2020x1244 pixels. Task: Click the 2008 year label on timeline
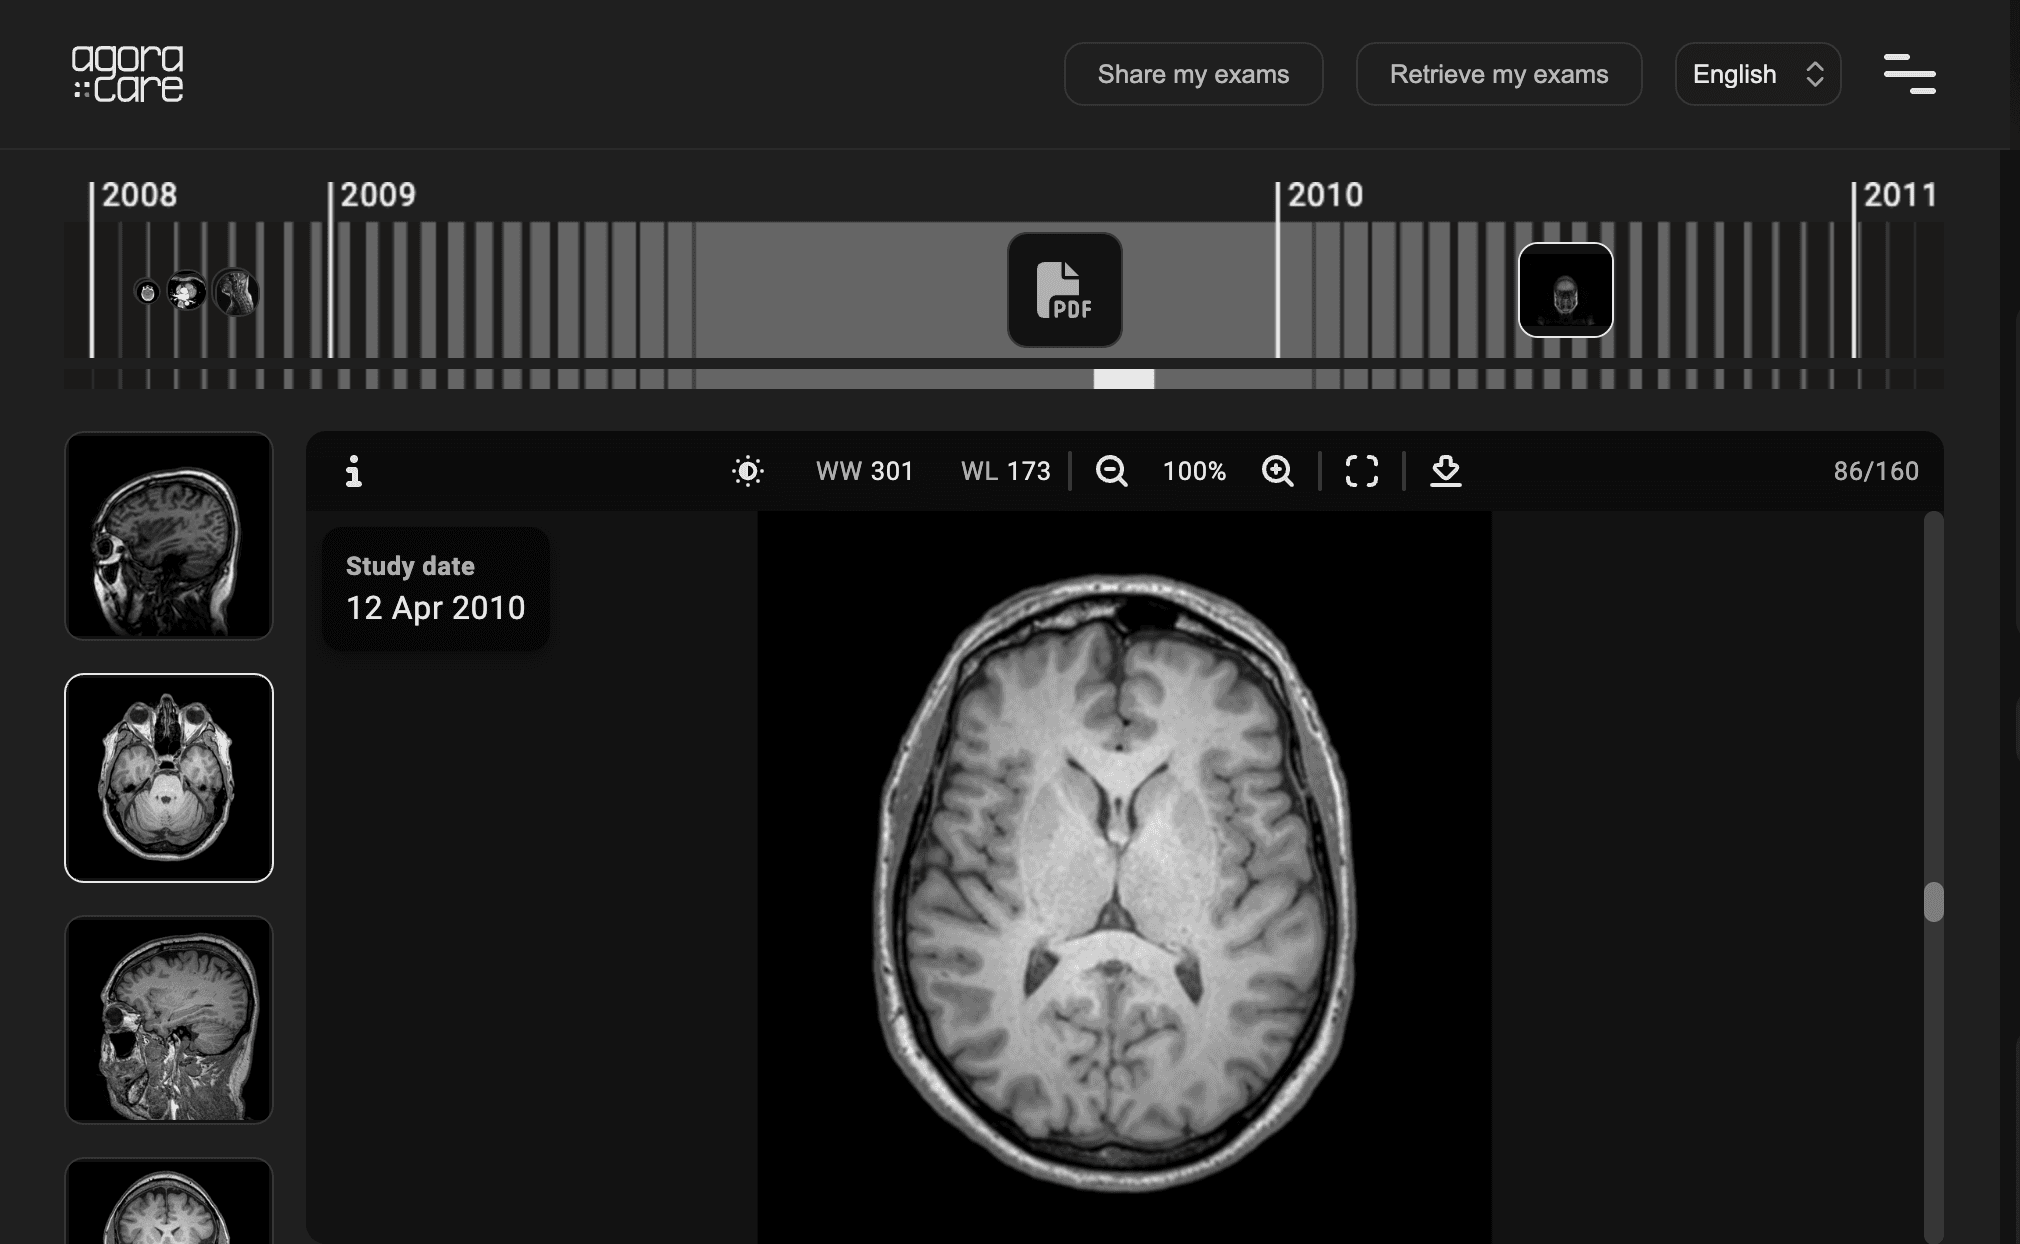coord(139,195)
